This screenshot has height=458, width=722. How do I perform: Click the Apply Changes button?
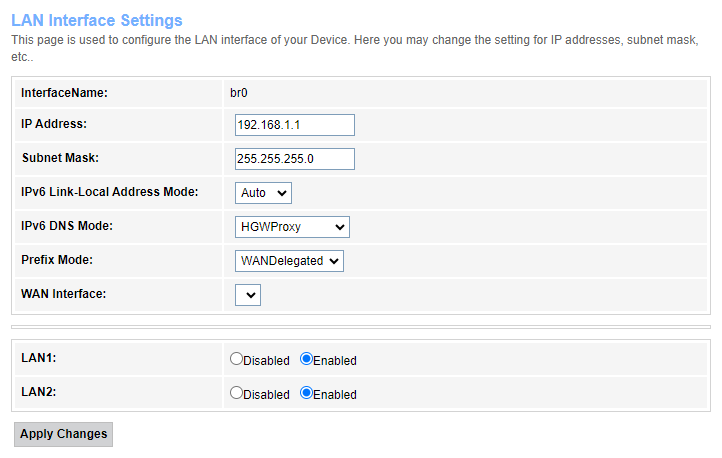63,434
